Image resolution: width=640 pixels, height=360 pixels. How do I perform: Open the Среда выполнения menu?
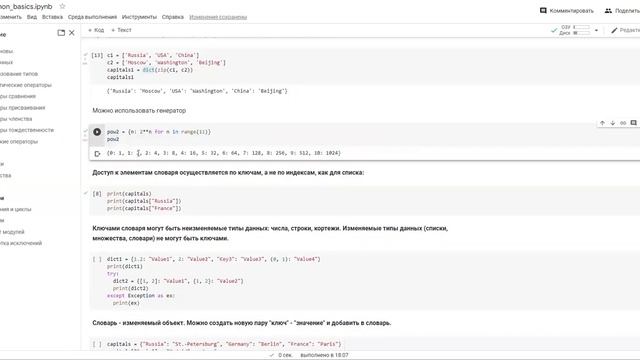click(92, 17)
